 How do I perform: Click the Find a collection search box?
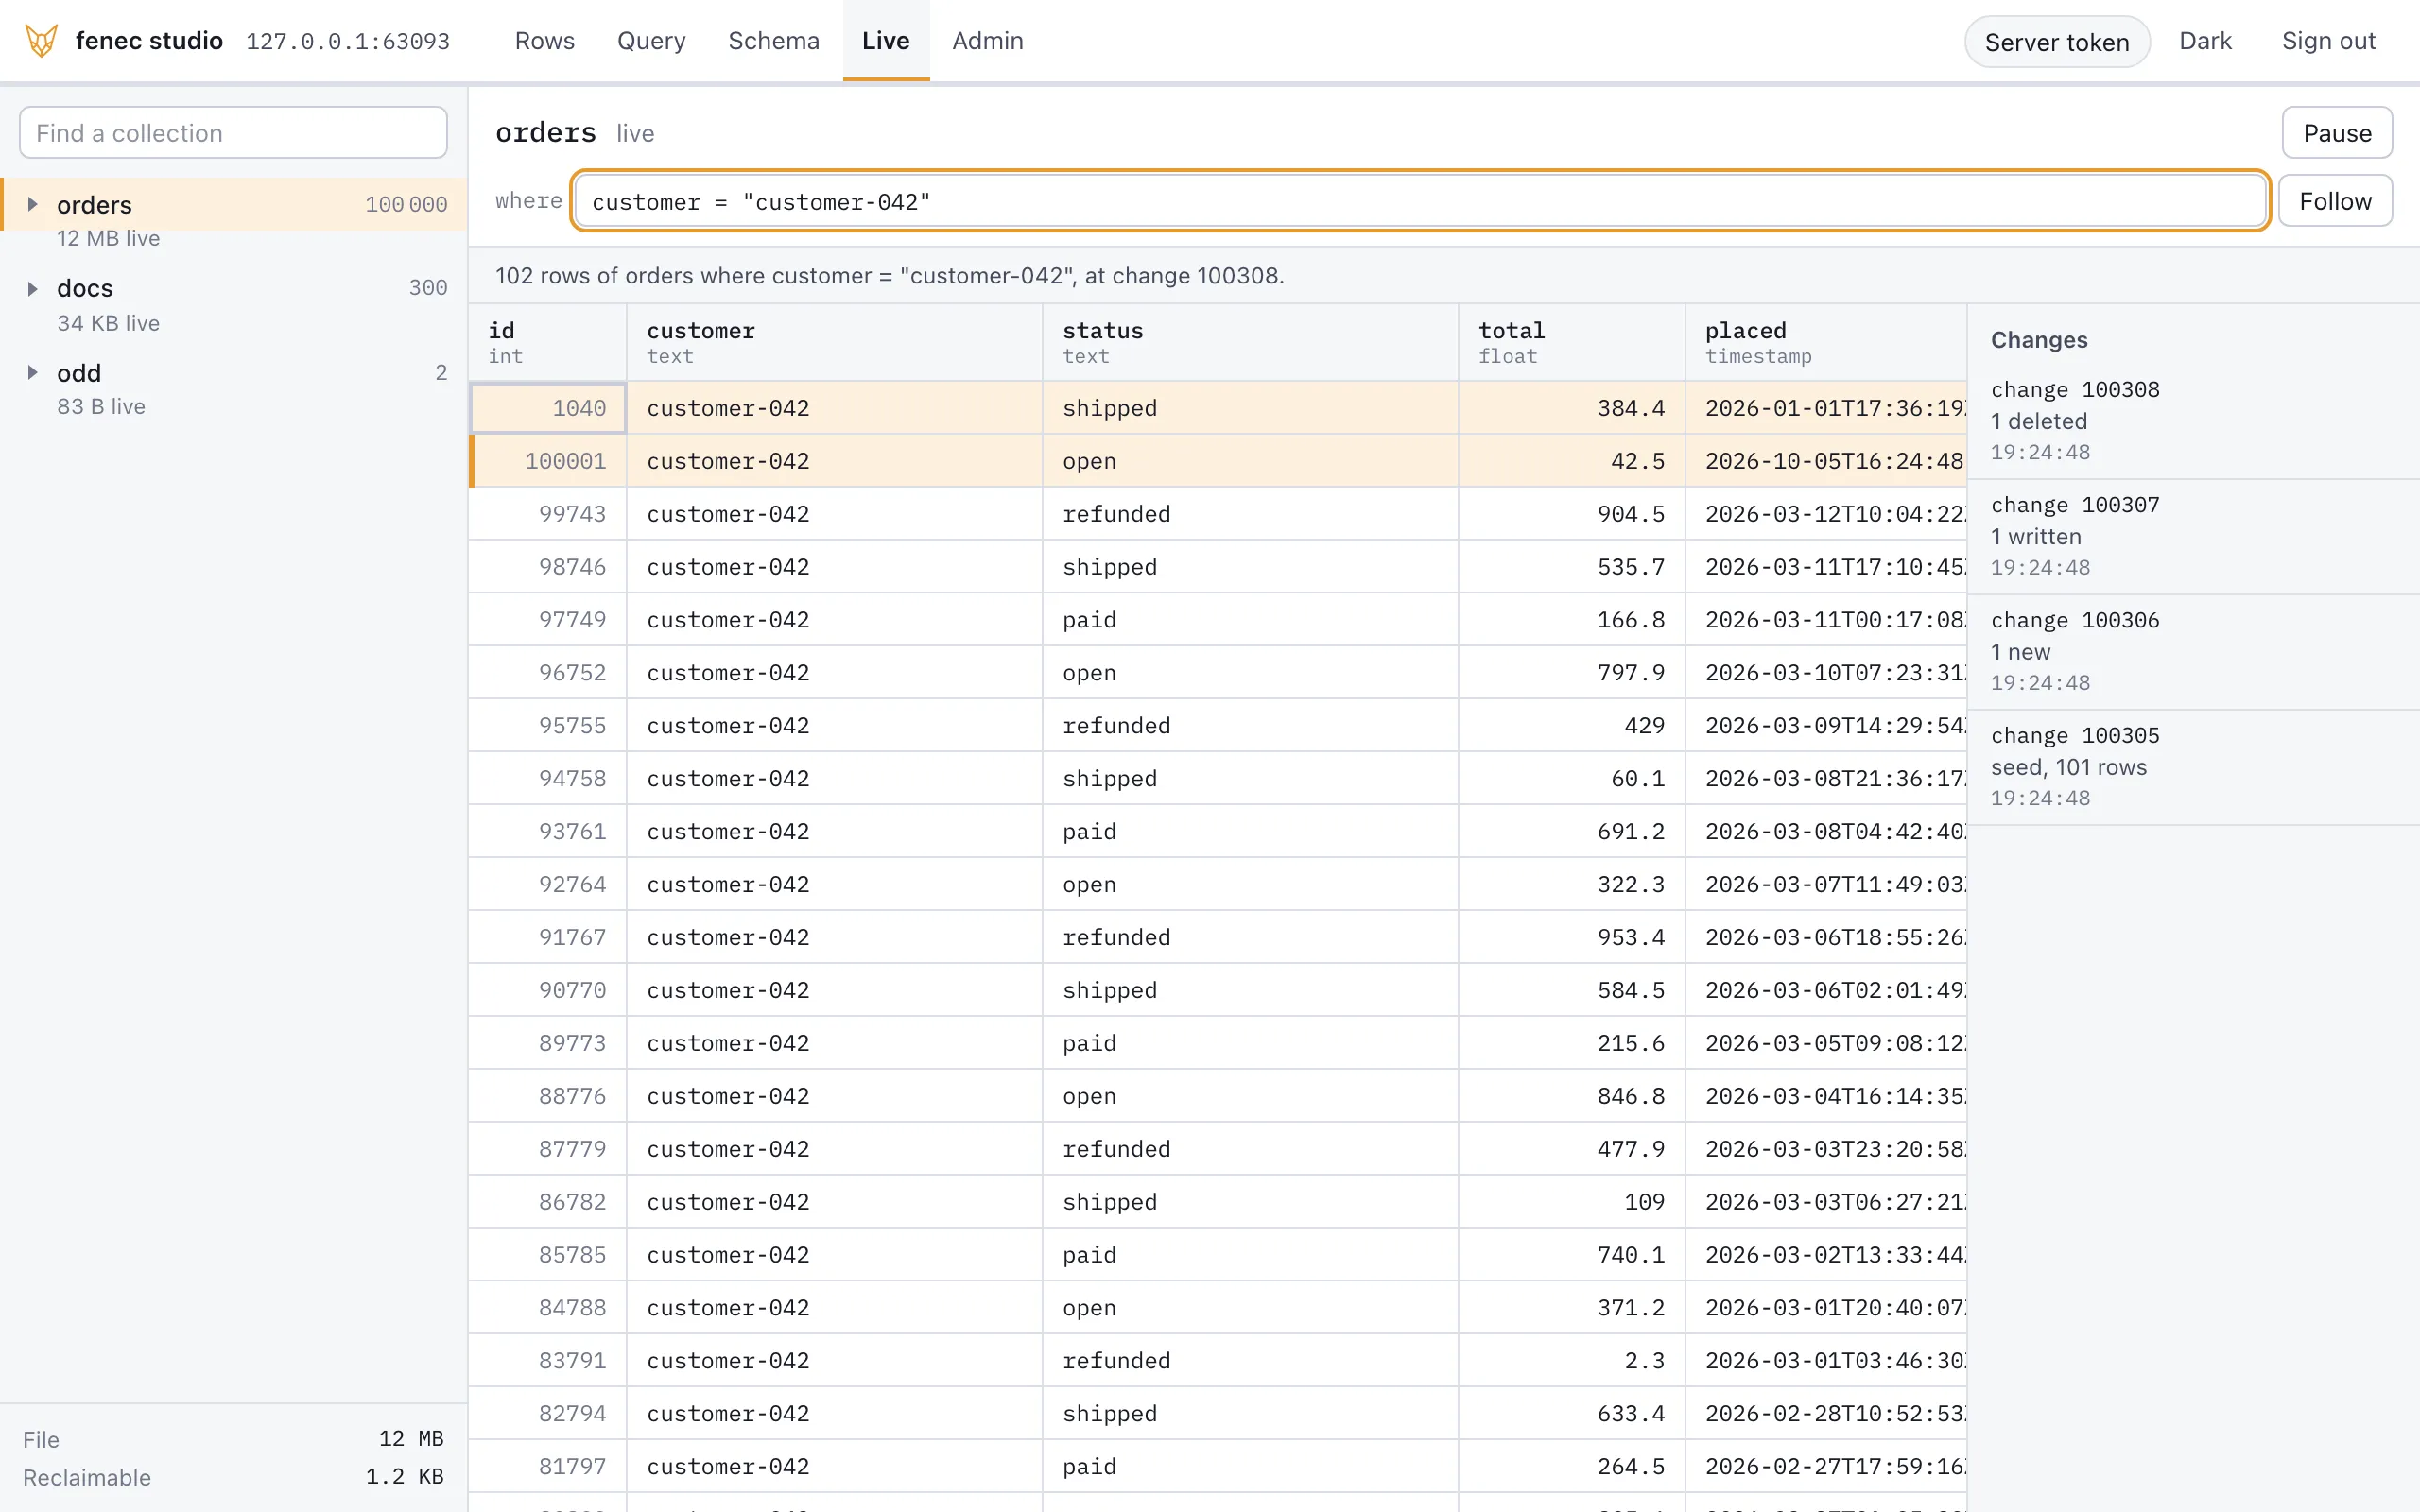(x=233, y=133)
